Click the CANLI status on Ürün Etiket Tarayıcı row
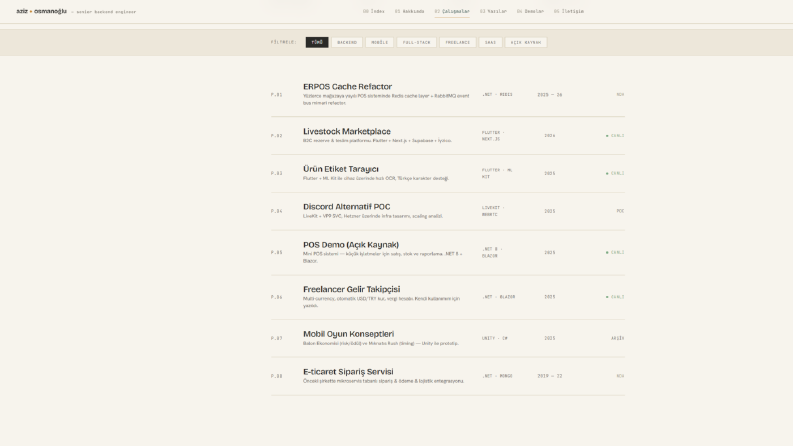Viewport: 793px width, 446px height. (615, 173)
